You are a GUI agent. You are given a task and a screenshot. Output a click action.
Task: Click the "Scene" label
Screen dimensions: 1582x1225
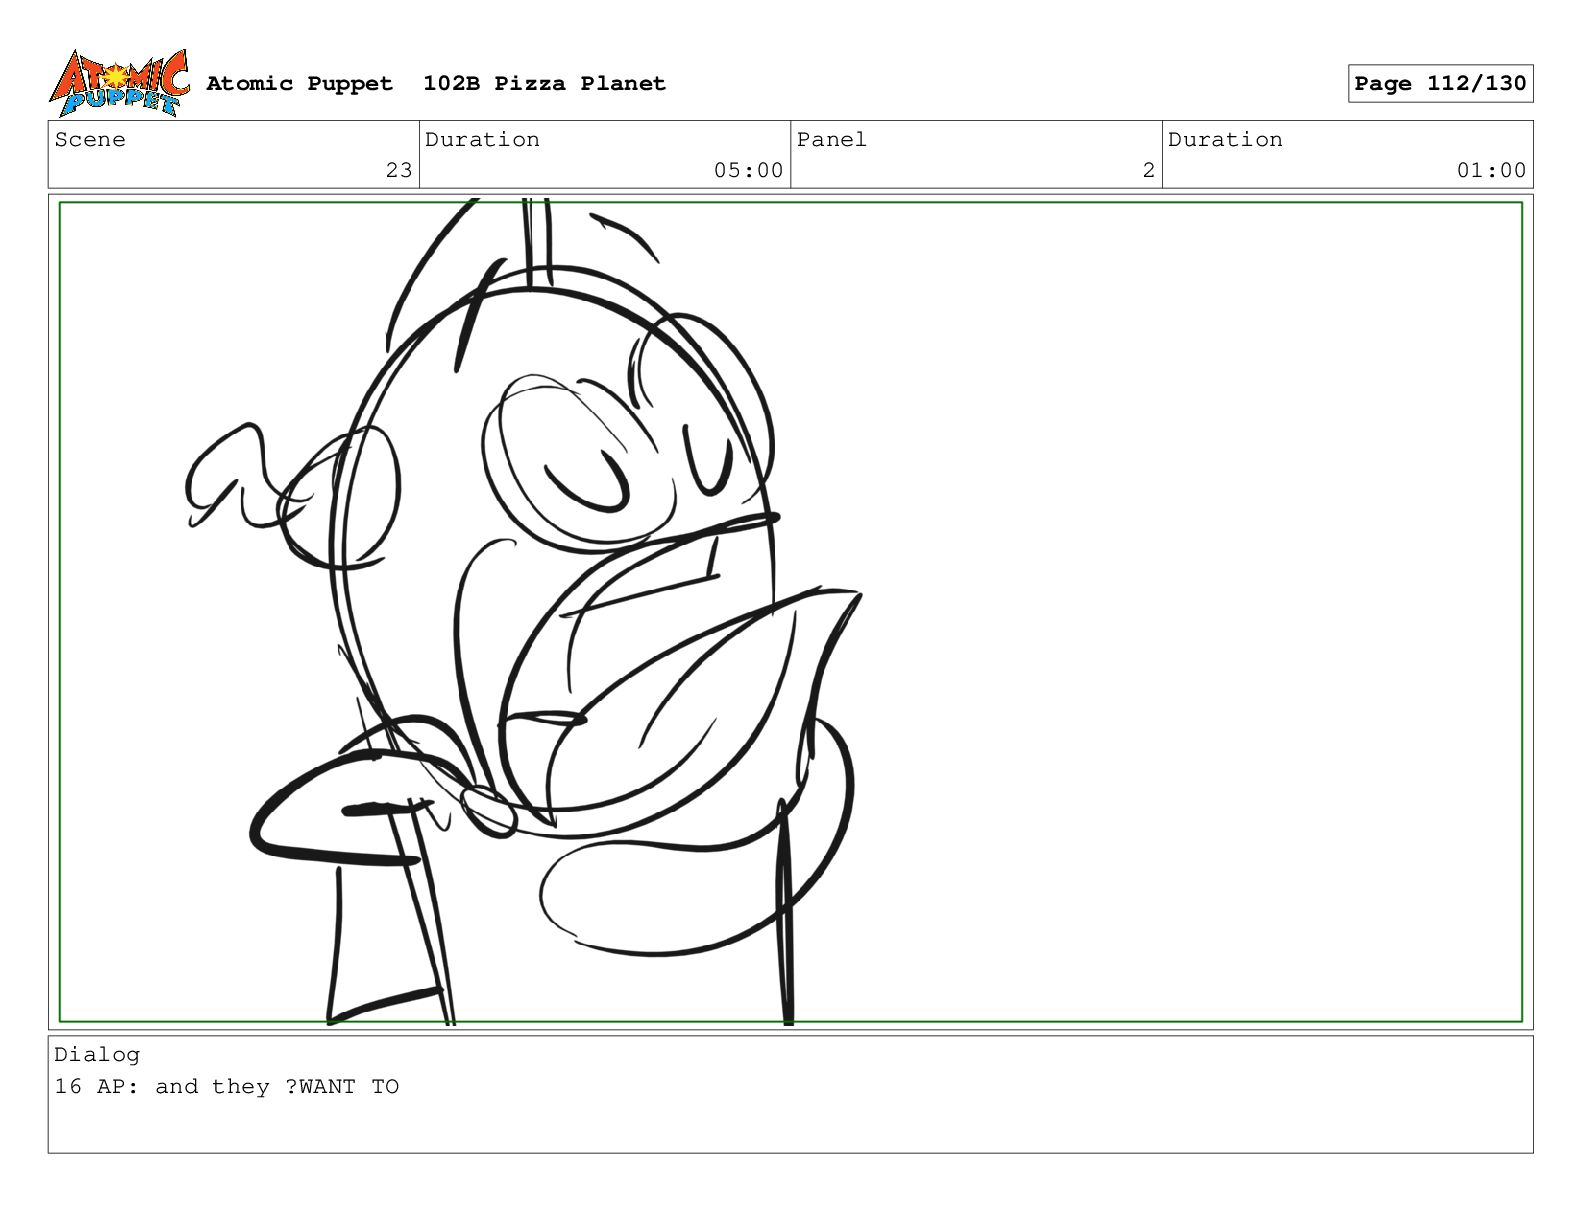(x=90, y=139)
